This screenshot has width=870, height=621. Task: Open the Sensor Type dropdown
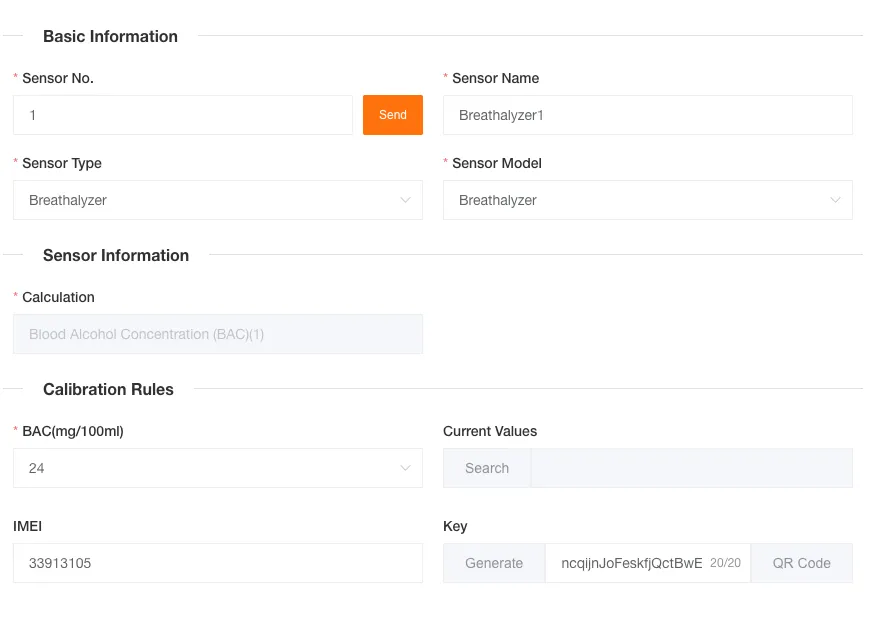tap(217, 200)
